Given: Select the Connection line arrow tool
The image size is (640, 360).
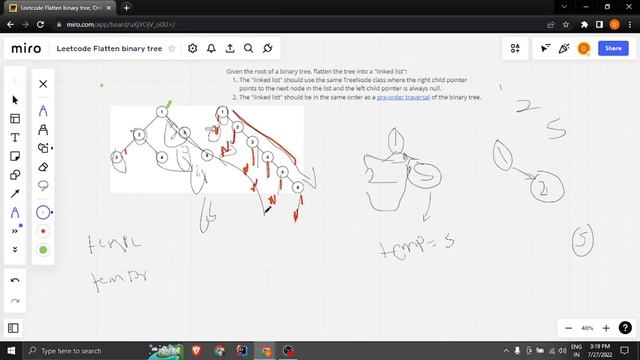Looking at the screenshot, I should pos(15,193).
